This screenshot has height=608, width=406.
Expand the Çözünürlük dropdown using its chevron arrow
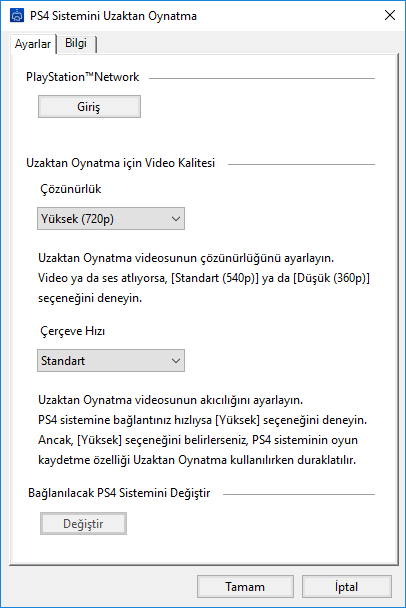[176, 219]
